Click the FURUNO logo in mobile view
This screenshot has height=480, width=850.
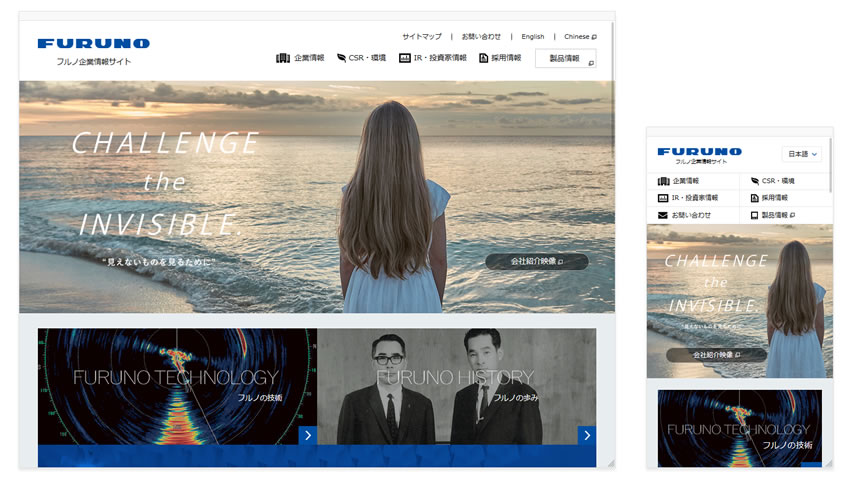(x=699, y=152)
